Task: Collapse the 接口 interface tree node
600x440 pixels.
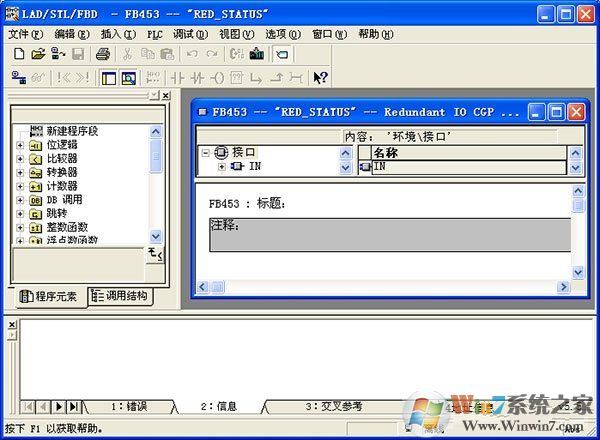Action: [x=205, y=153]
